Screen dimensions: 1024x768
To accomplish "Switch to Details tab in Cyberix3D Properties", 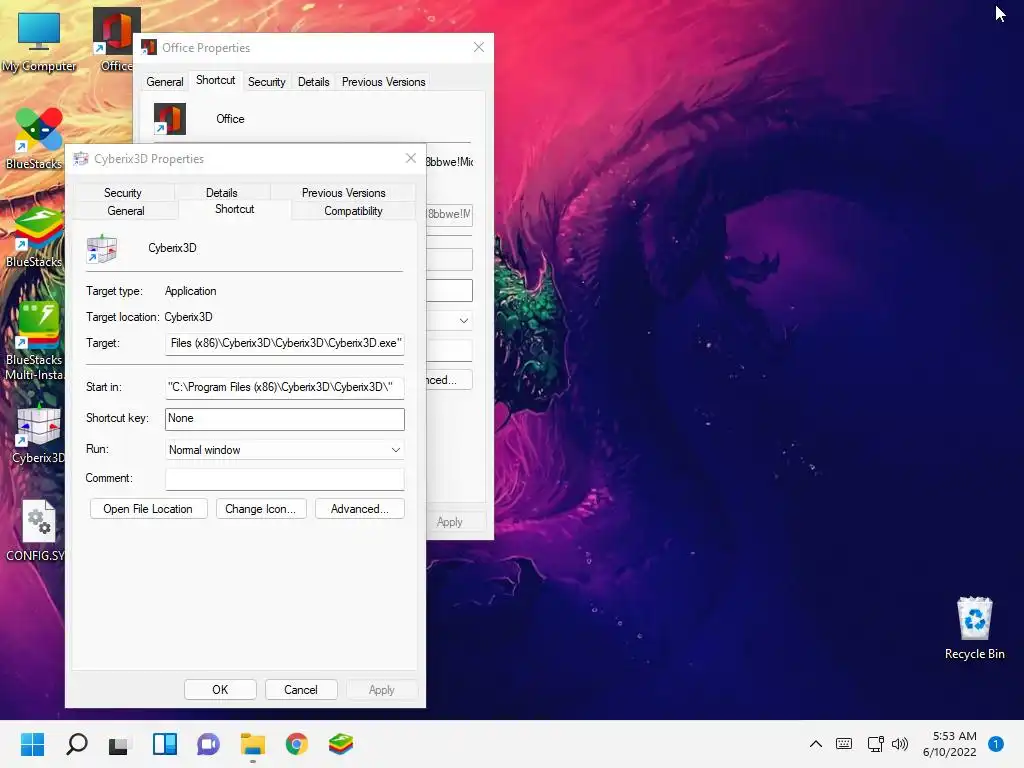I will tap(221, 193).
